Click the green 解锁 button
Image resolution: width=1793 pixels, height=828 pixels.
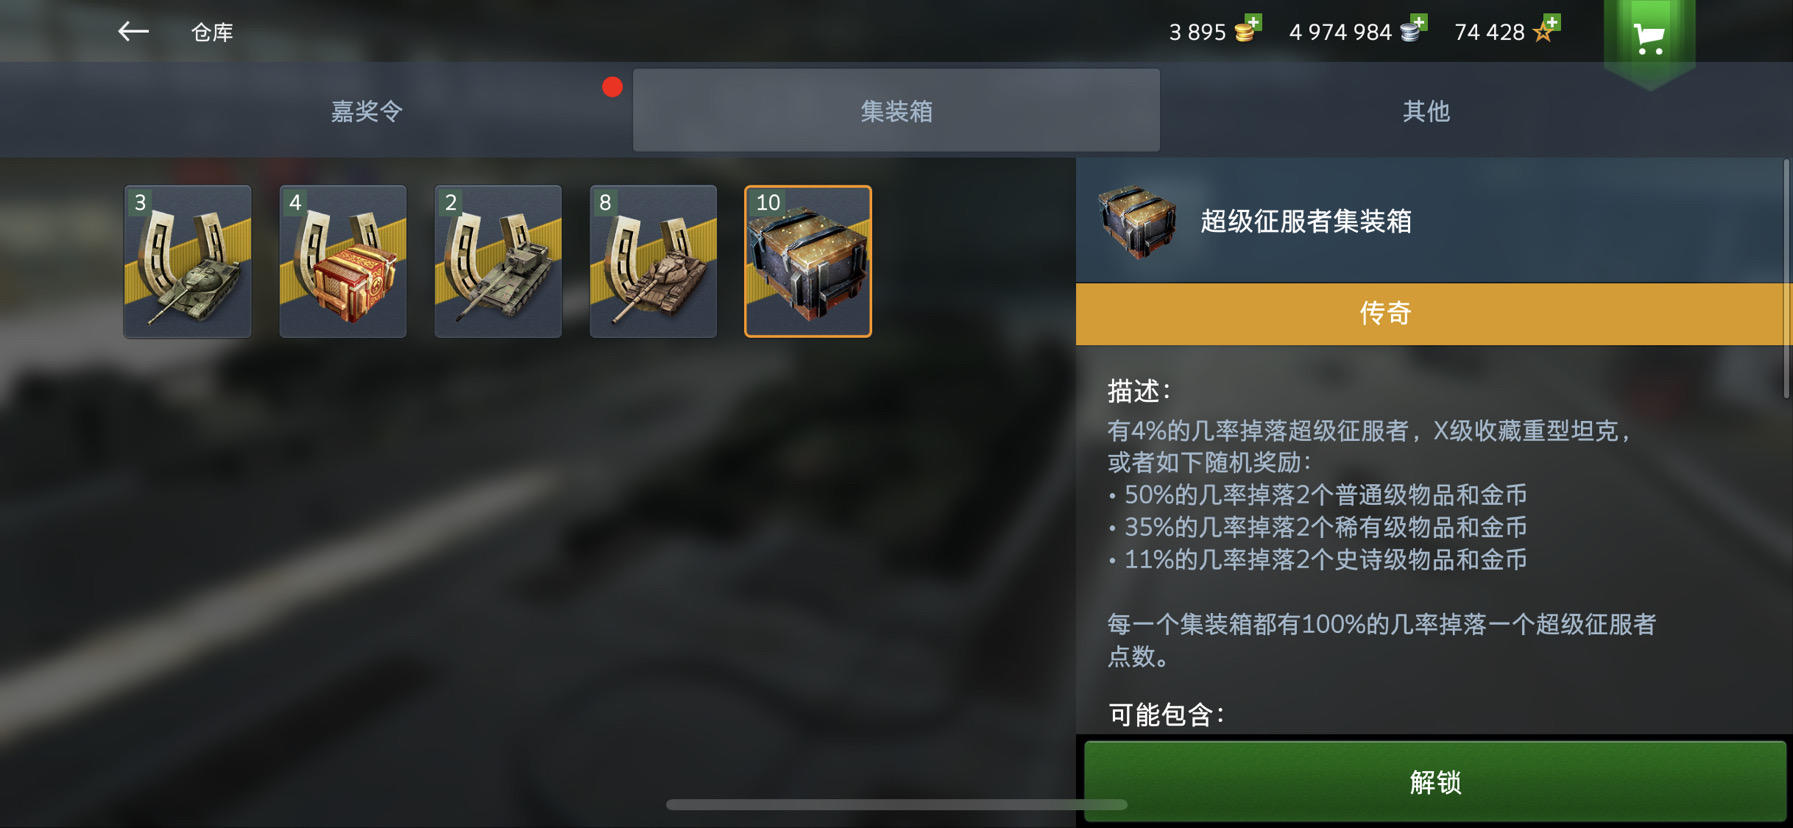click(1435, 782)
